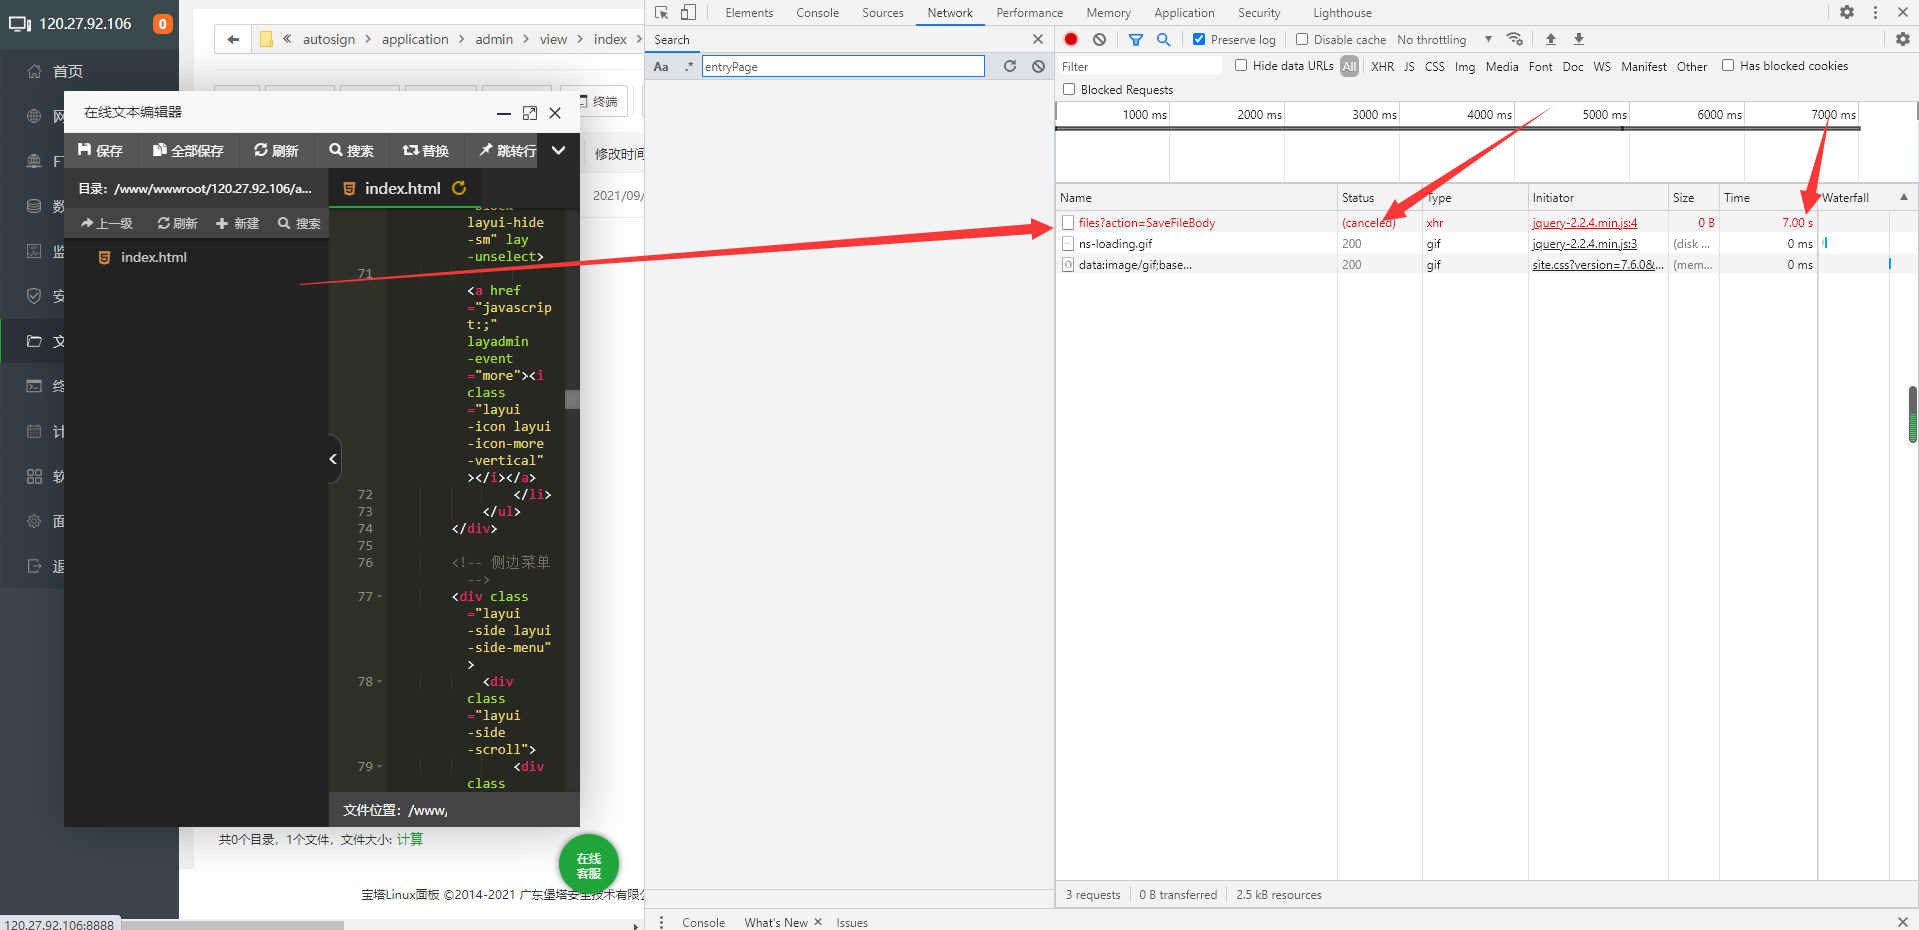Open site.css?version initiator link
The width and height of the screenshot is (1919, 930).
point(1597,265)
